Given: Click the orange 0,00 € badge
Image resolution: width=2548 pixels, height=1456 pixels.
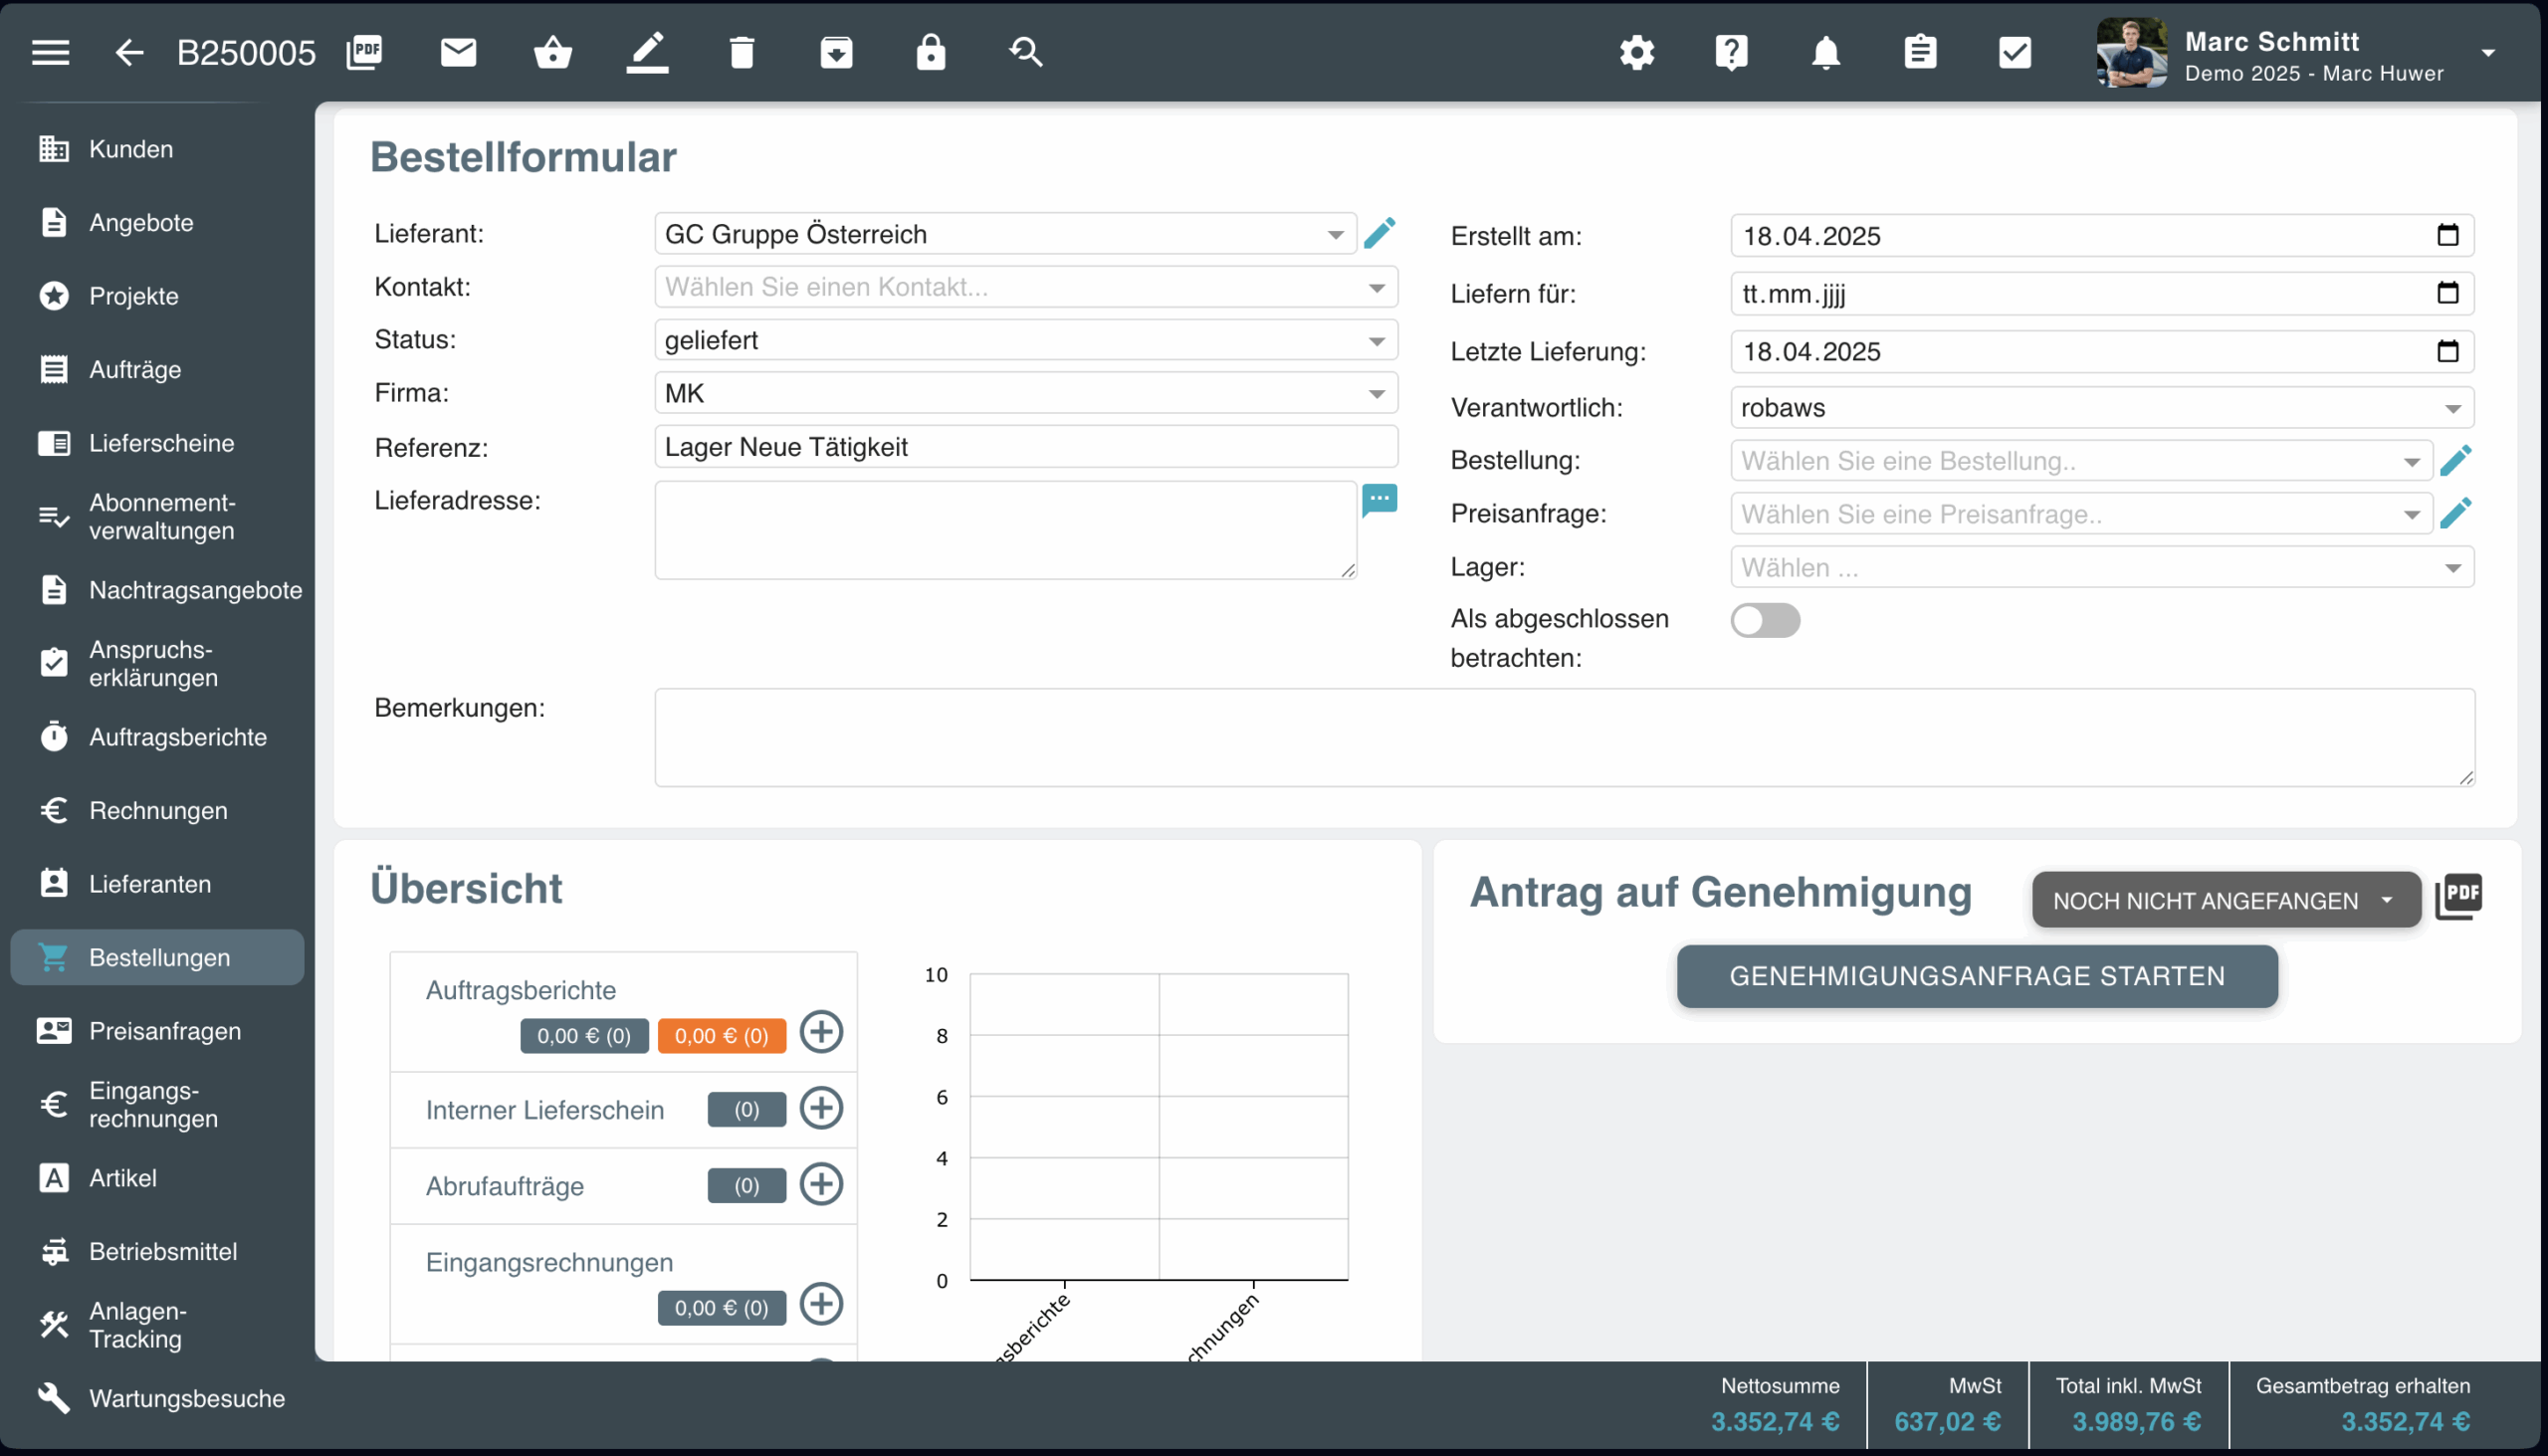Looking at the screenshot, I should [x=721, y=1036].
